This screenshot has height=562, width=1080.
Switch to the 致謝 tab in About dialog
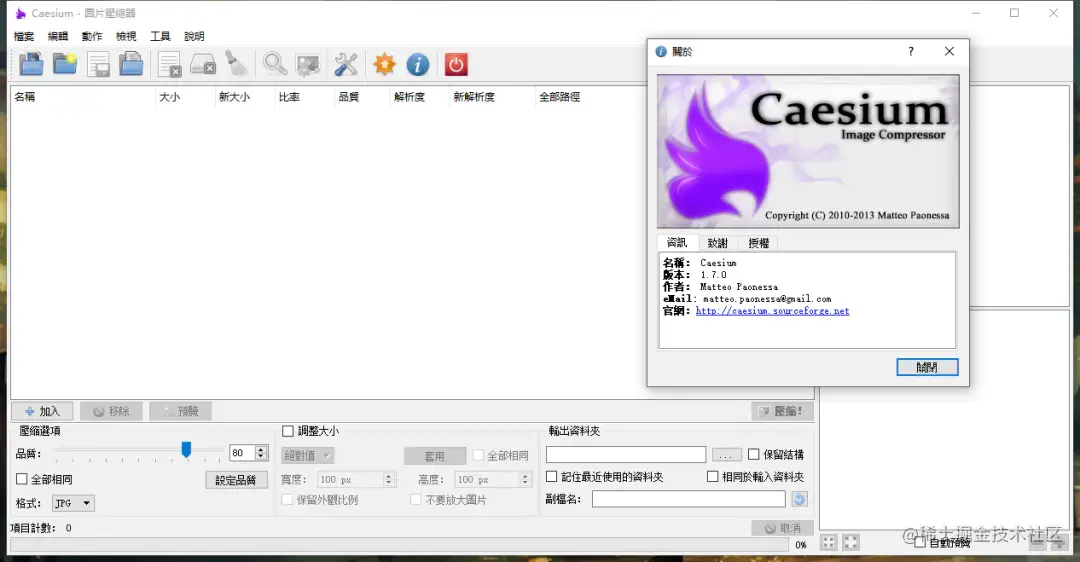click(718, 243)
